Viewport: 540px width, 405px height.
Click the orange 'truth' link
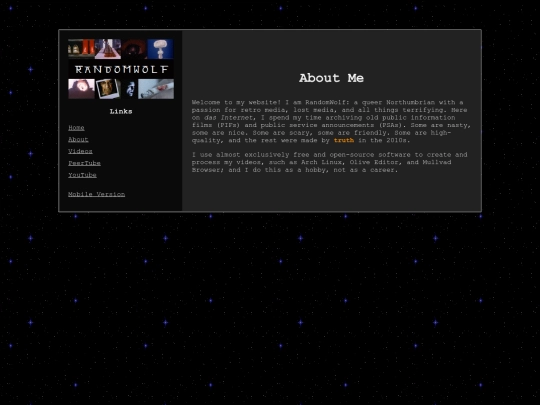coord(344,141)
